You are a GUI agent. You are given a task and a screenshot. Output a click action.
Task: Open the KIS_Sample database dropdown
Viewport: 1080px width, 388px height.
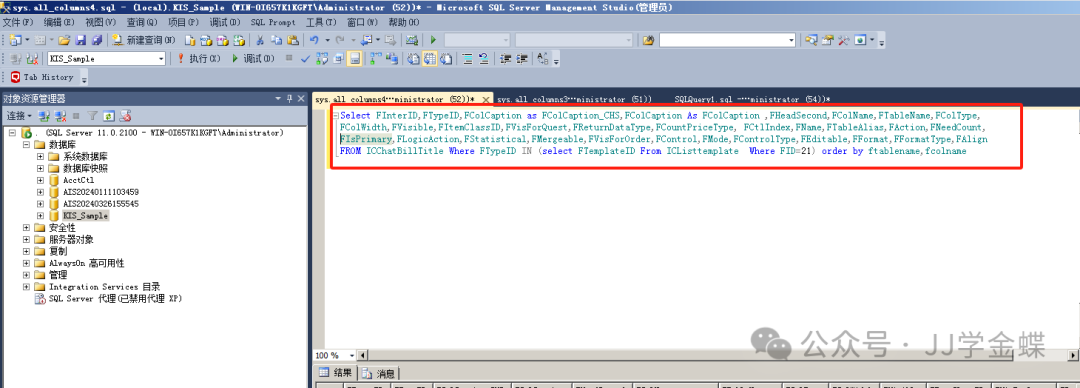(162, 59)
